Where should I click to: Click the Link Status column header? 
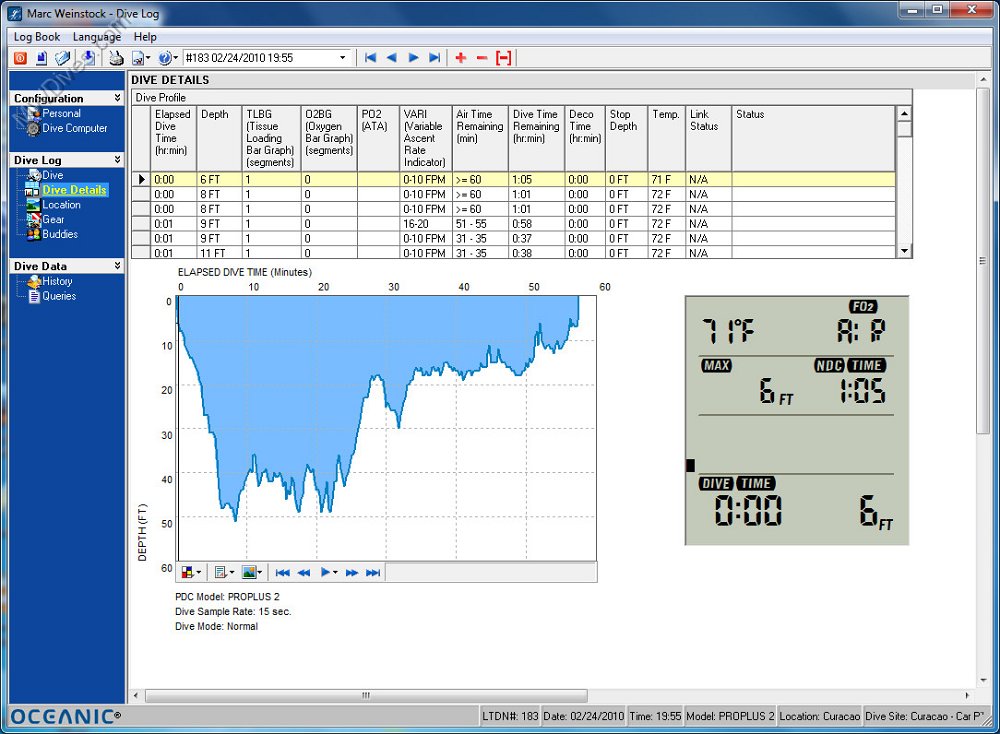708,138
